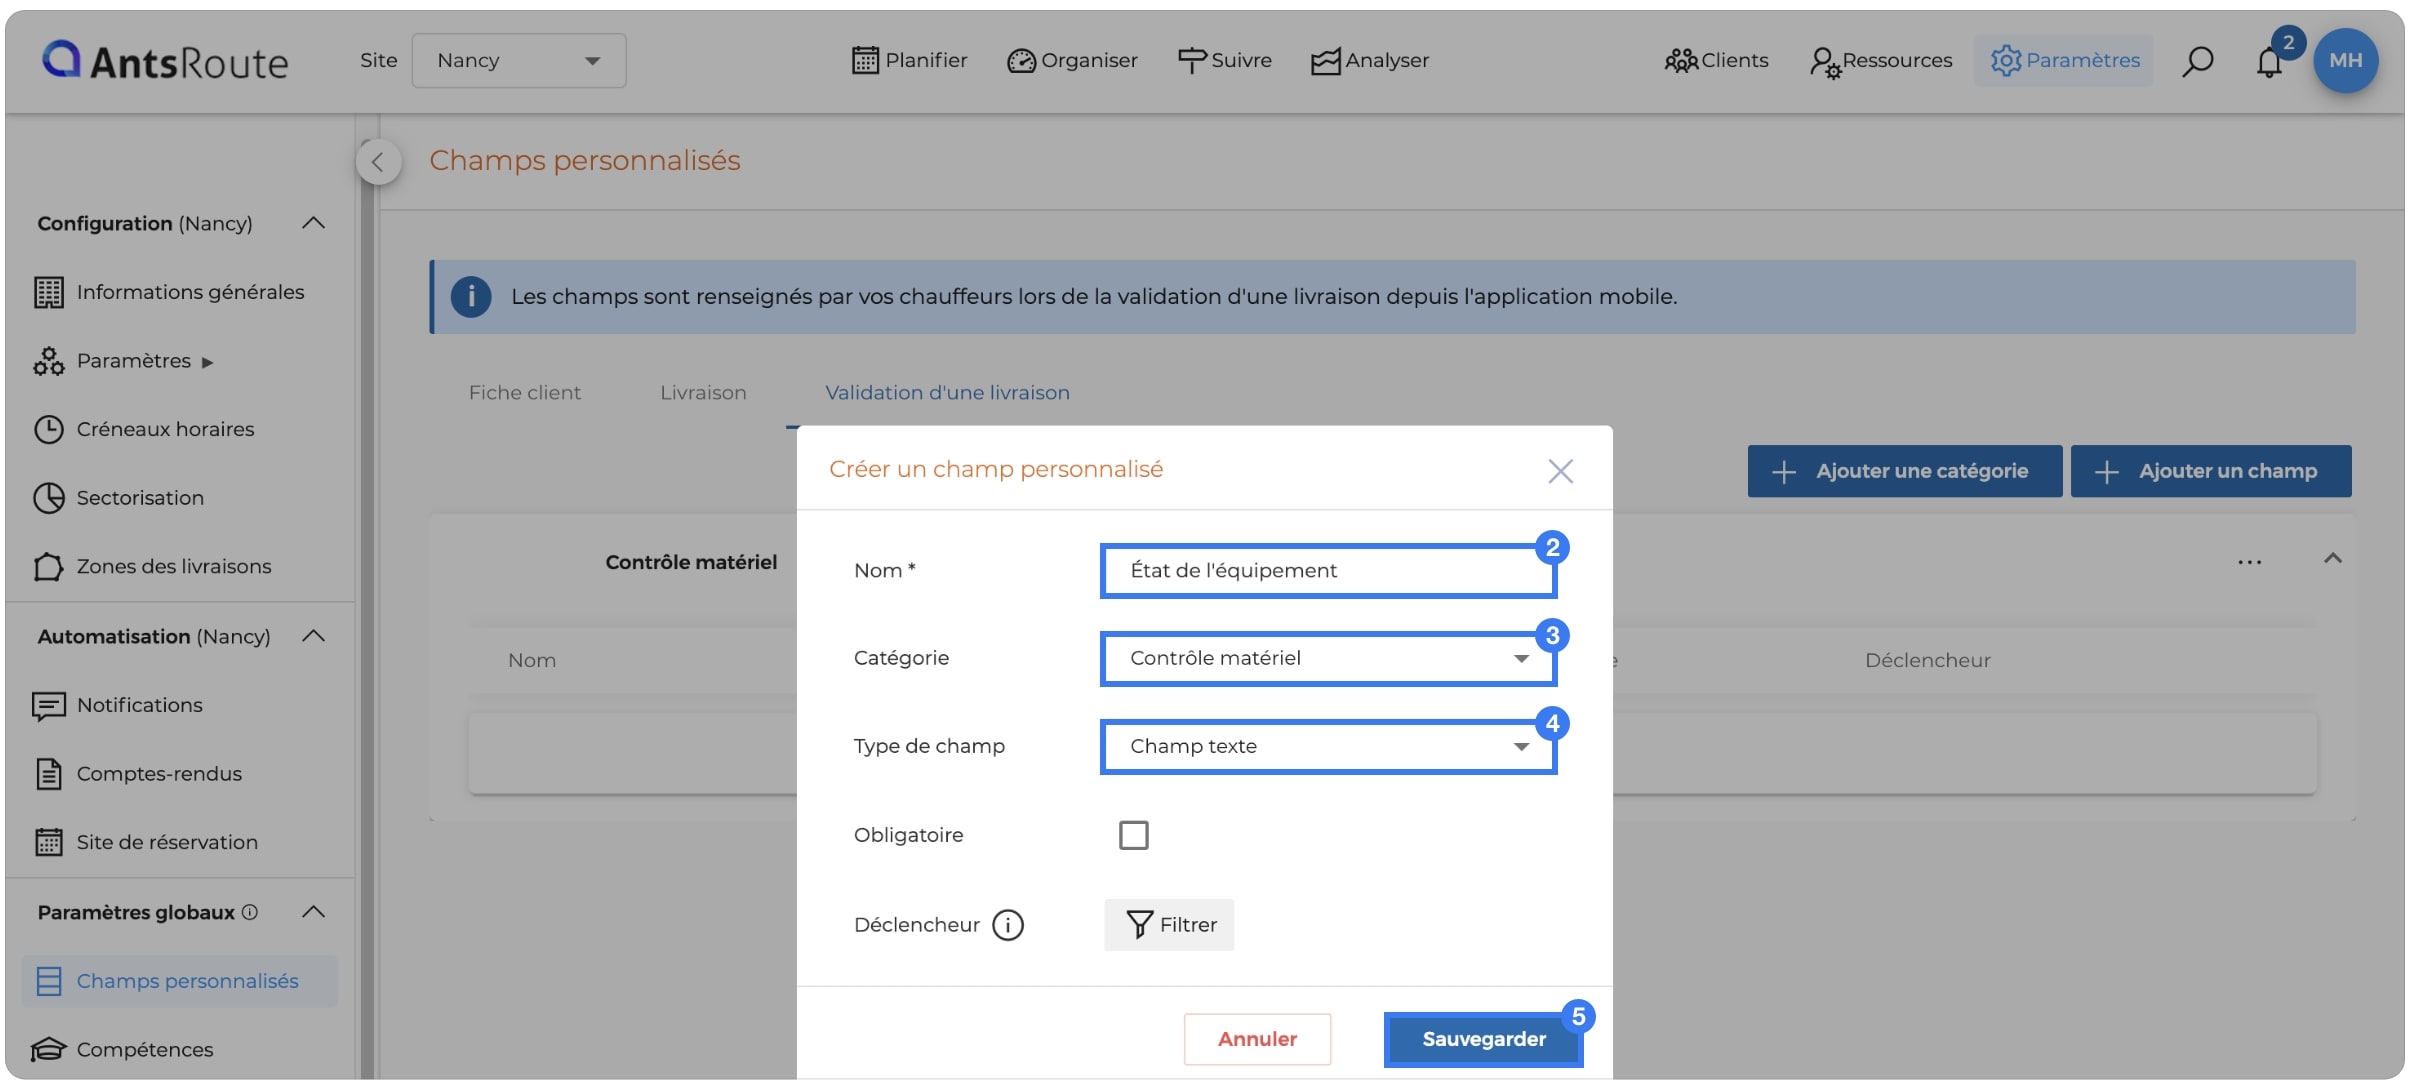The height and width of the screenshot is (1086, 2410).
Task: Open the Catégorie dropdown
Action: (x=1327, y=658)
